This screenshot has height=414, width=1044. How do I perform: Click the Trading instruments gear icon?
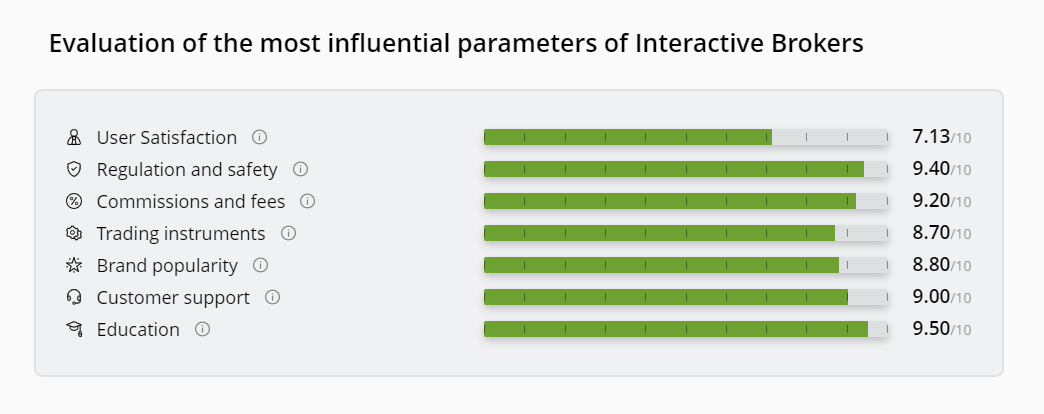point(73,234)
